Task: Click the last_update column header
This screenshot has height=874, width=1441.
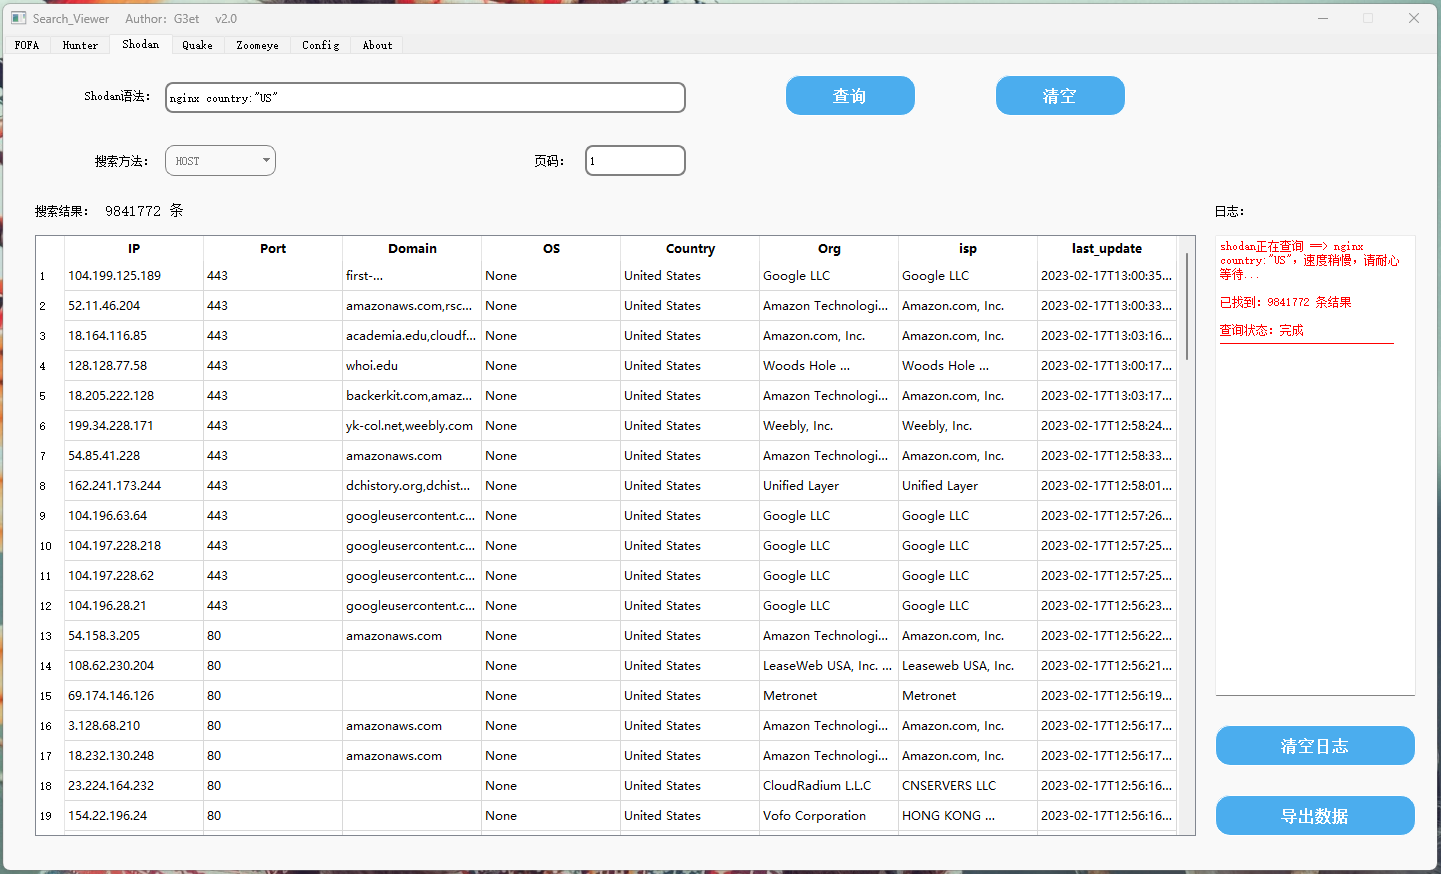Action: (1107, 249)
